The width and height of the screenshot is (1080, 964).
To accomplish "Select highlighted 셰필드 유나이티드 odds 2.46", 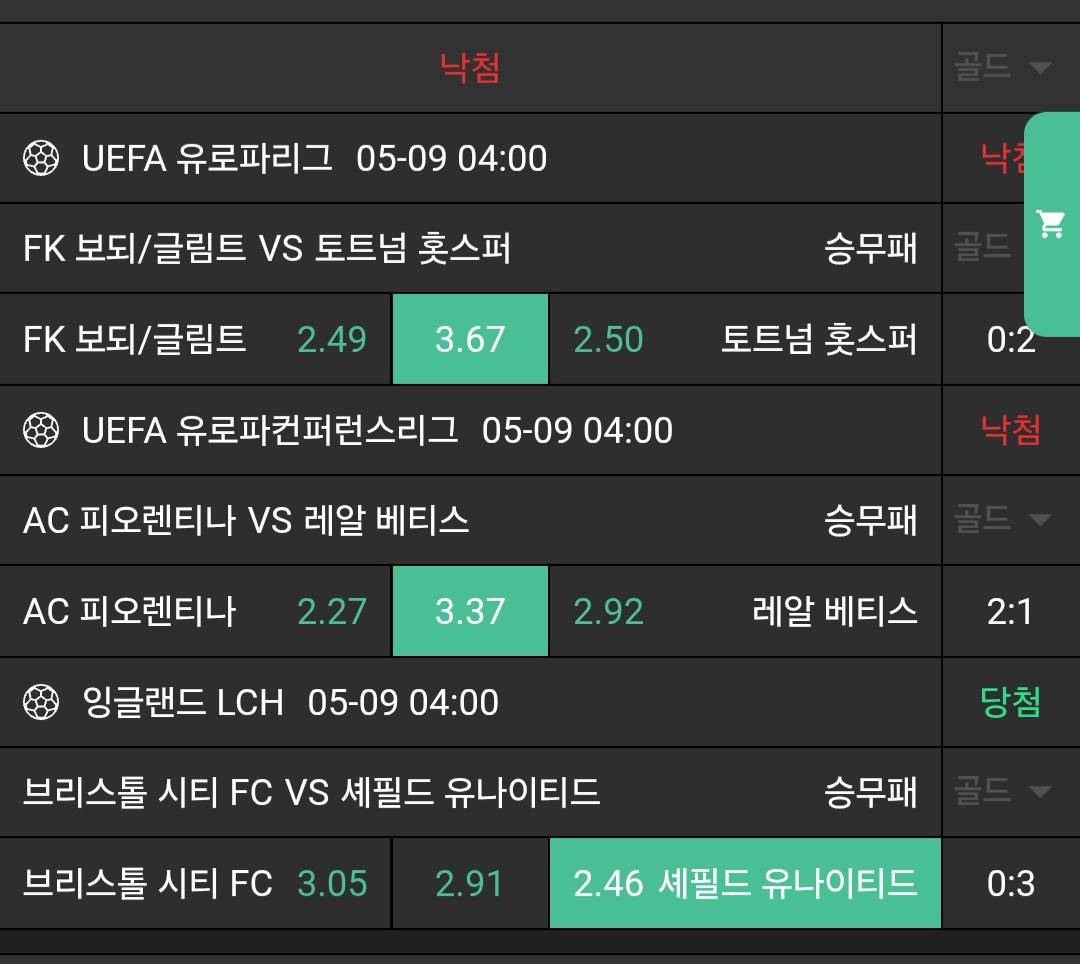I will tap(745, 883).
